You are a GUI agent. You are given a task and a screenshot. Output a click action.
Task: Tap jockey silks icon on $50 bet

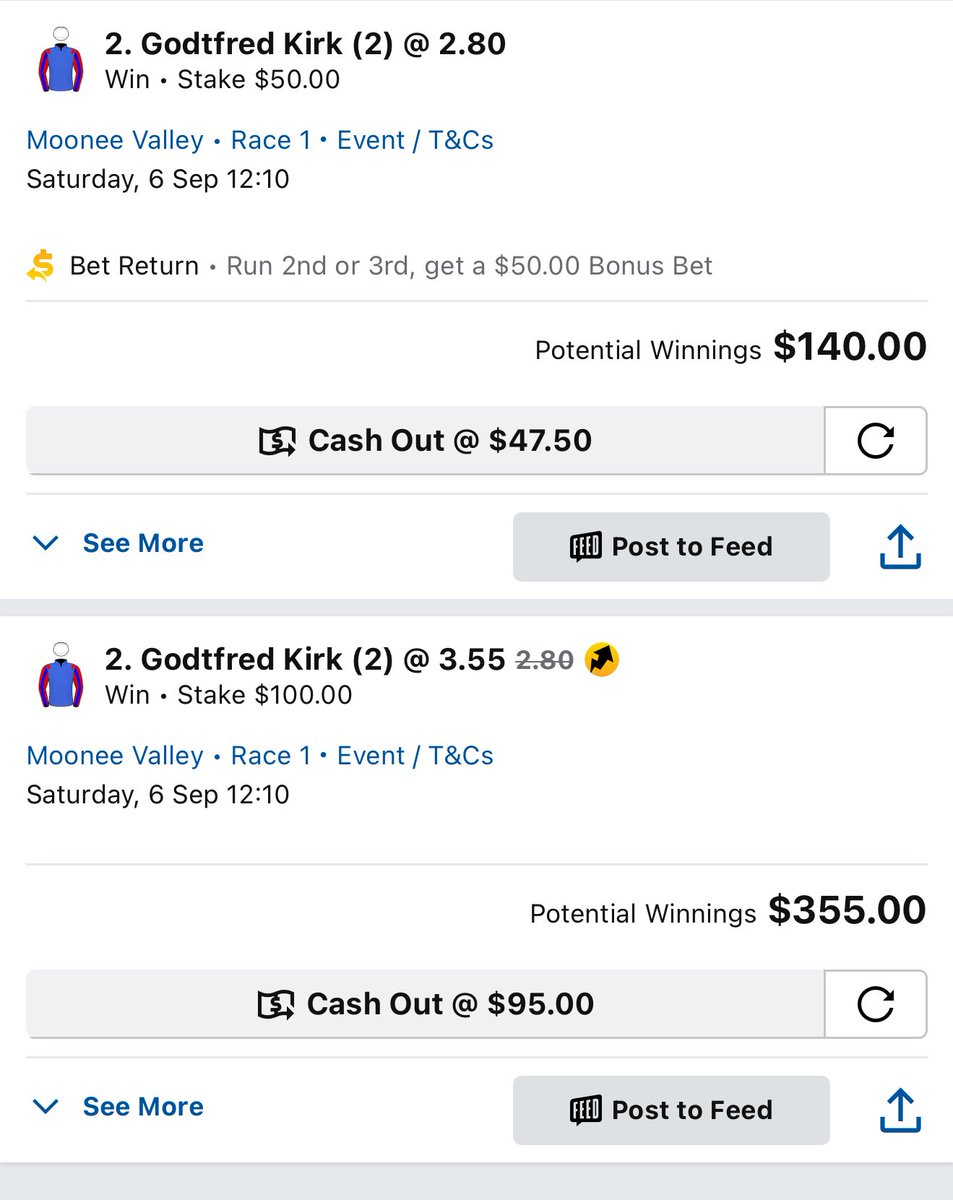(x=61, y=62)
